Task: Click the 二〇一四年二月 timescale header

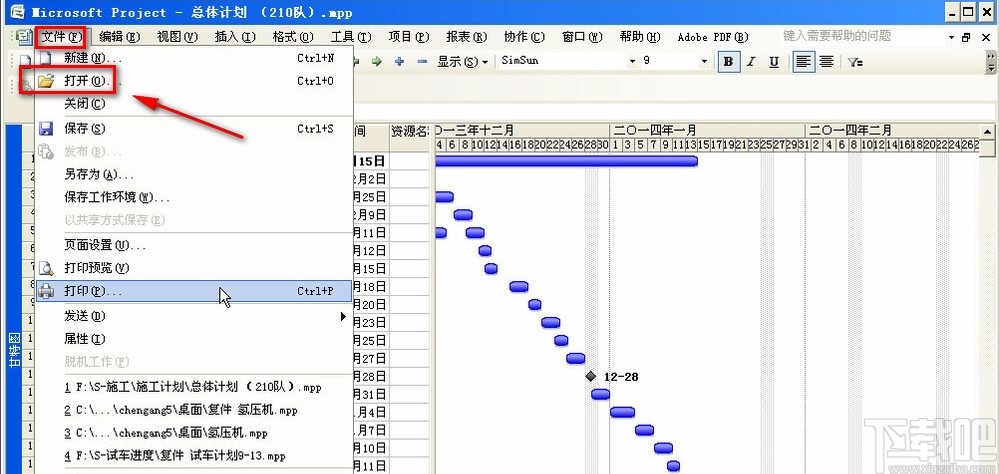Action: (892, 130)
